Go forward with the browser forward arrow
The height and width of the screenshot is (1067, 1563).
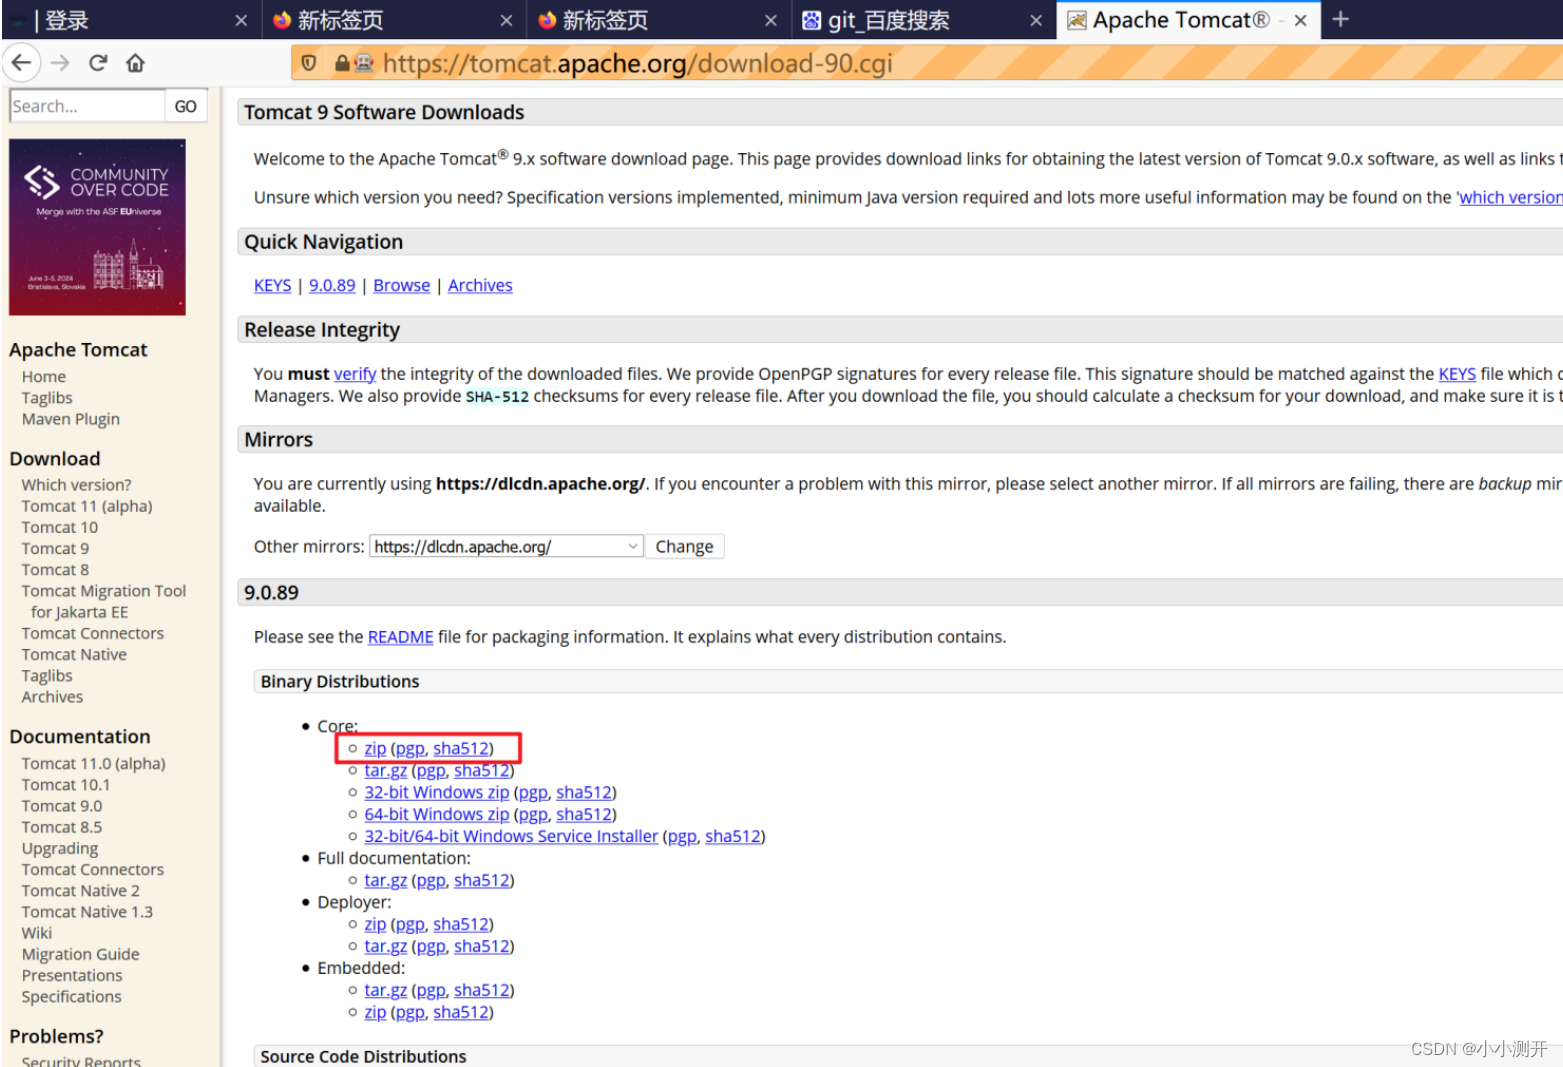tap(60, 63)
